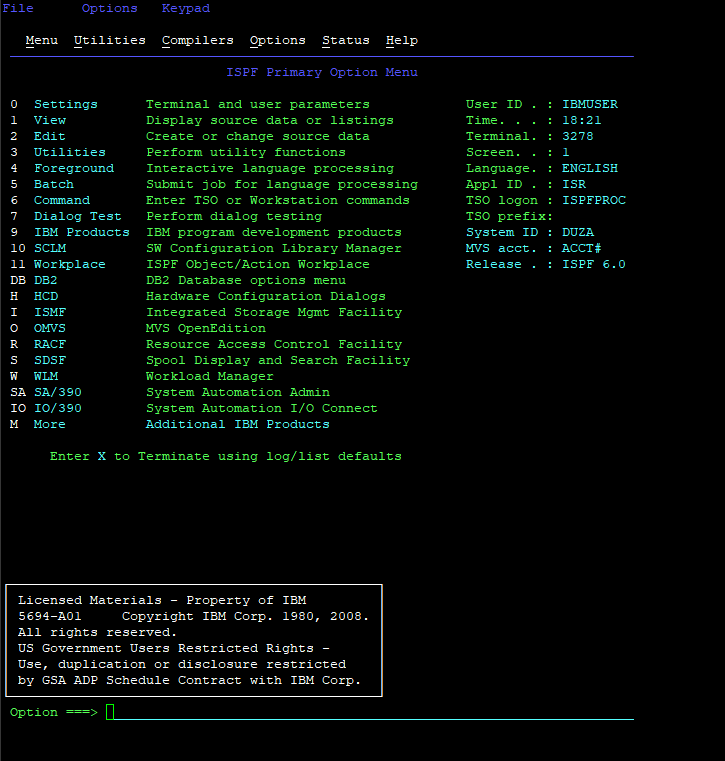The height and width of the screenshot is (761, 725).
Task: Select option 10 SCLM
Action: coord(49,248)
